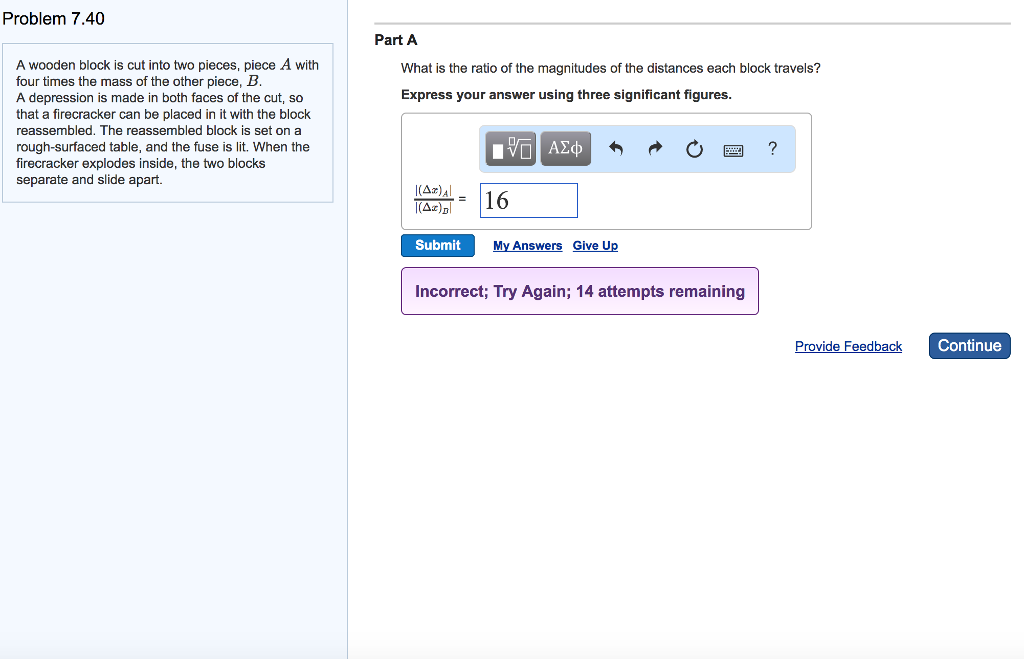This screenshot has height=659, width=1024.
Task: Open the math templates button
Action: coord(512,149)
